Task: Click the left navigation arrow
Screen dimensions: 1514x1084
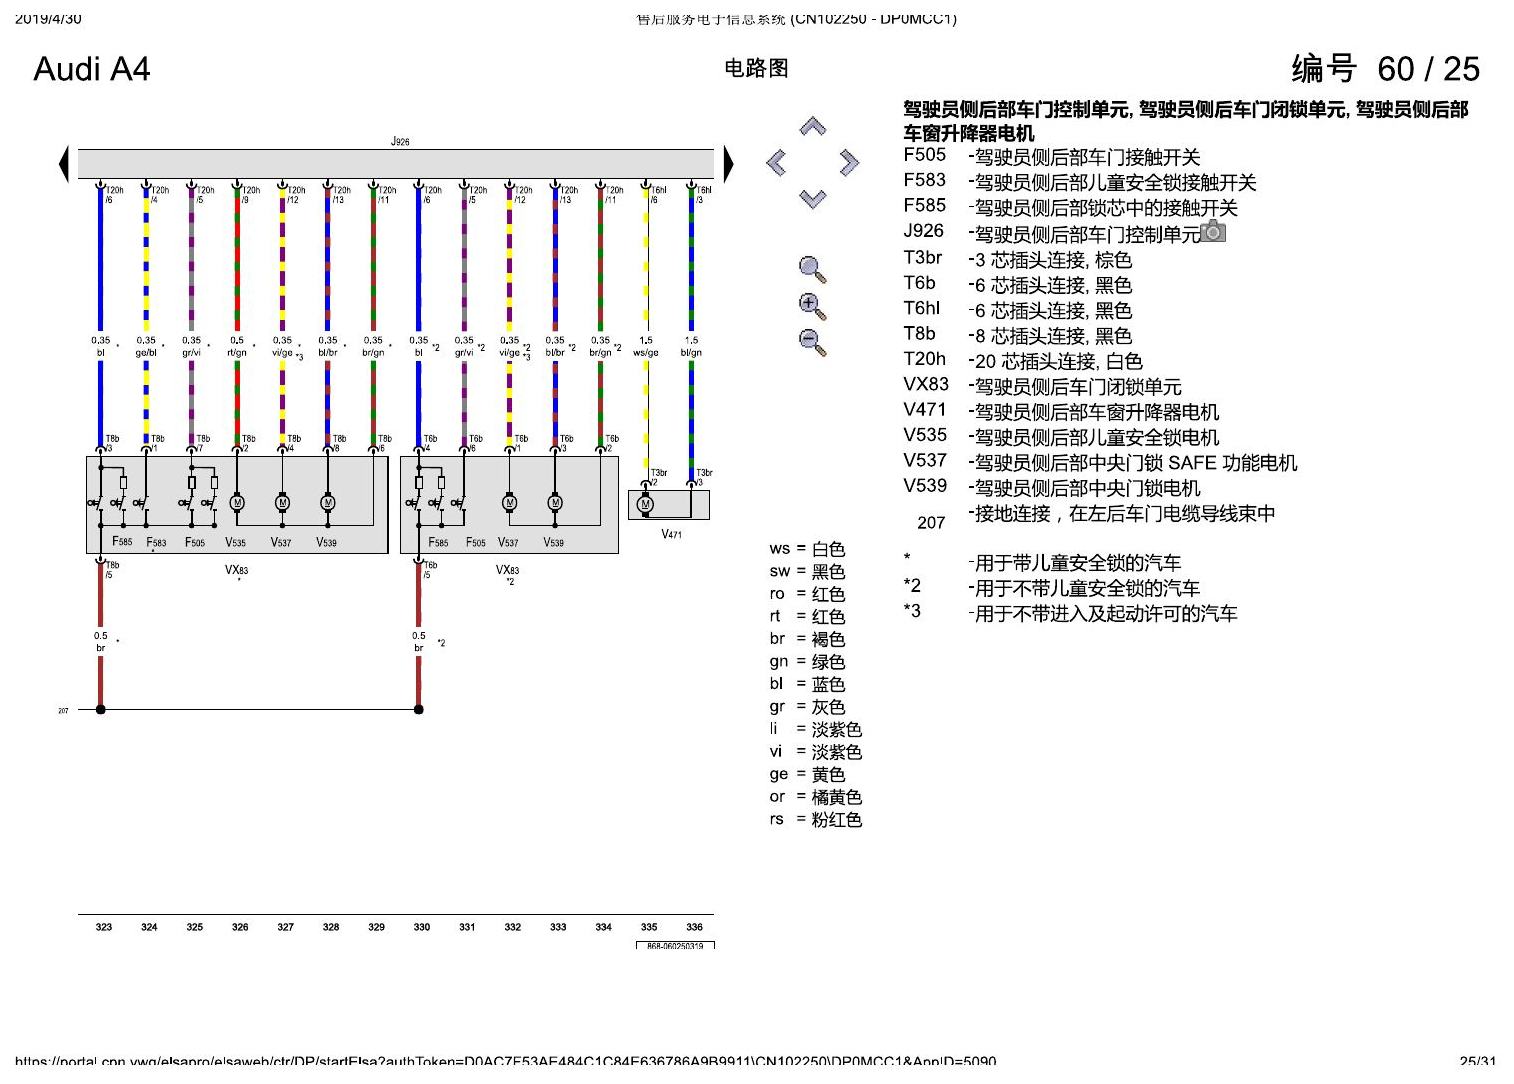Action: click(x=776, y=162)
